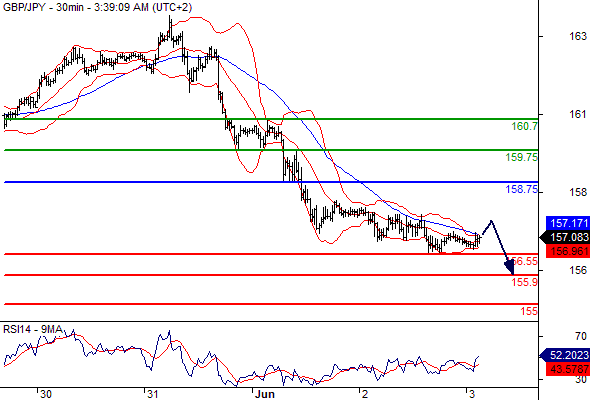Click the green 160.7 resistance line label
This screenshot has width=590, height=400.
(525, 126)
